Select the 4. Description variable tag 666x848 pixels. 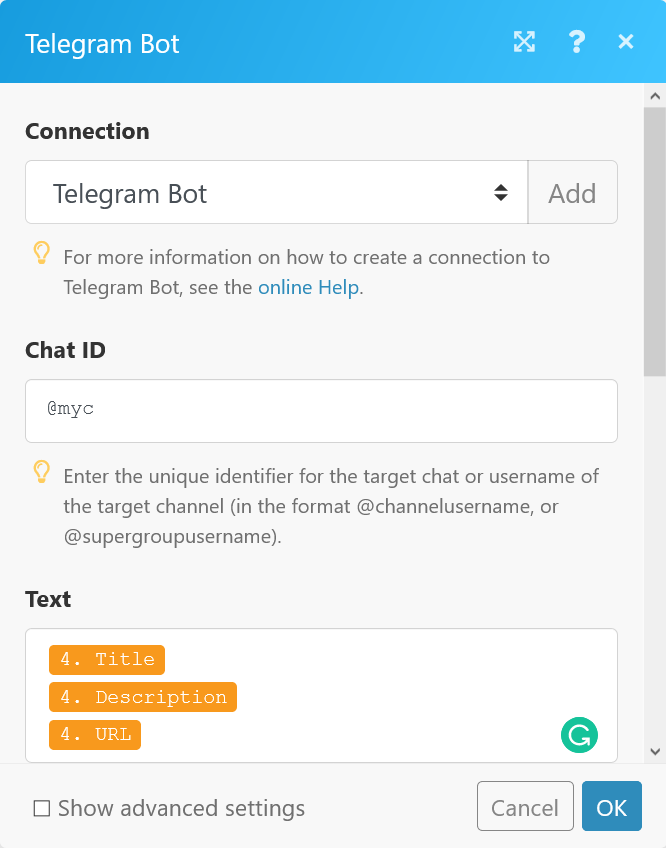(x=143, y=697)
